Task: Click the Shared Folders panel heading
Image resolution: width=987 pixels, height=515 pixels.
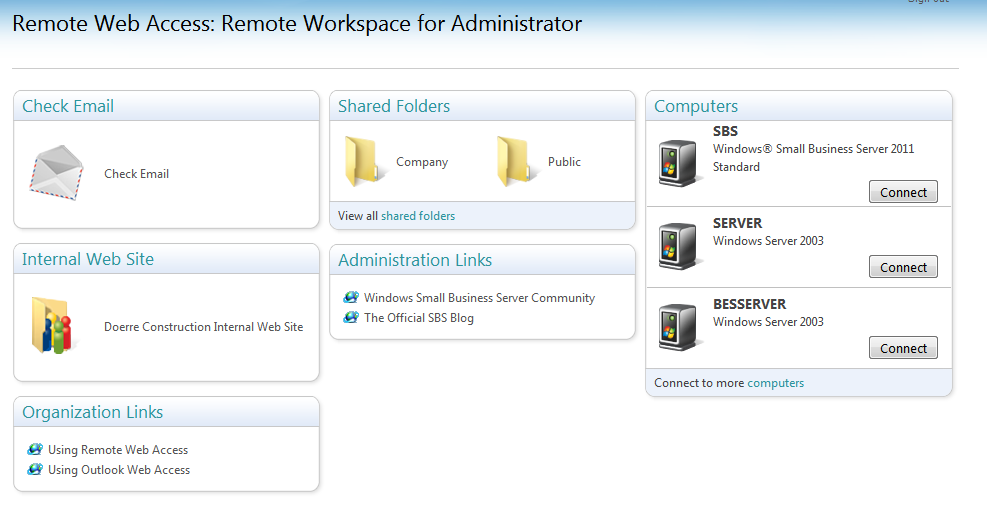Action: click(x=394, y=106)
